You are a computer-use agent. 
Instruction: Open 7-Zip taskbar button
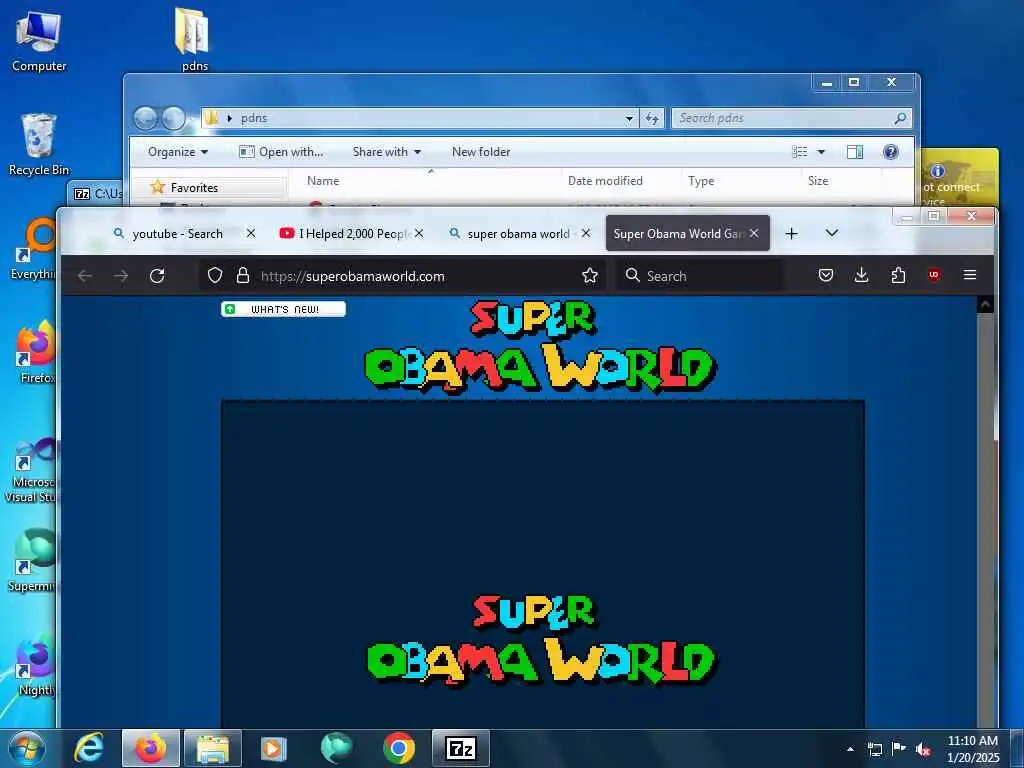pyautogui.click(x=460, y=748)
